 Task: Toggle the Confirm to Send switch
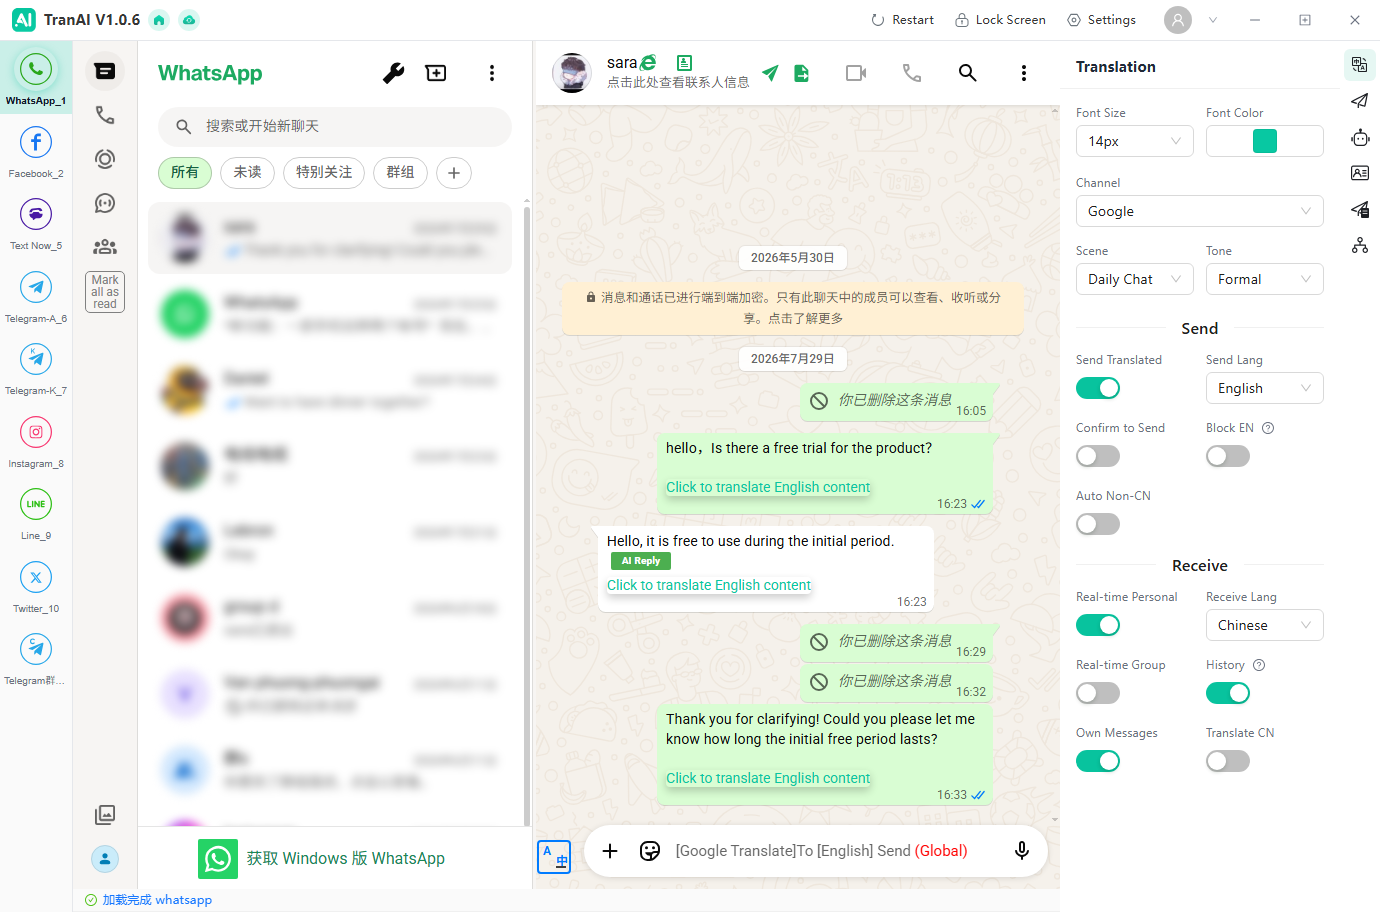tap(1098, 456)
